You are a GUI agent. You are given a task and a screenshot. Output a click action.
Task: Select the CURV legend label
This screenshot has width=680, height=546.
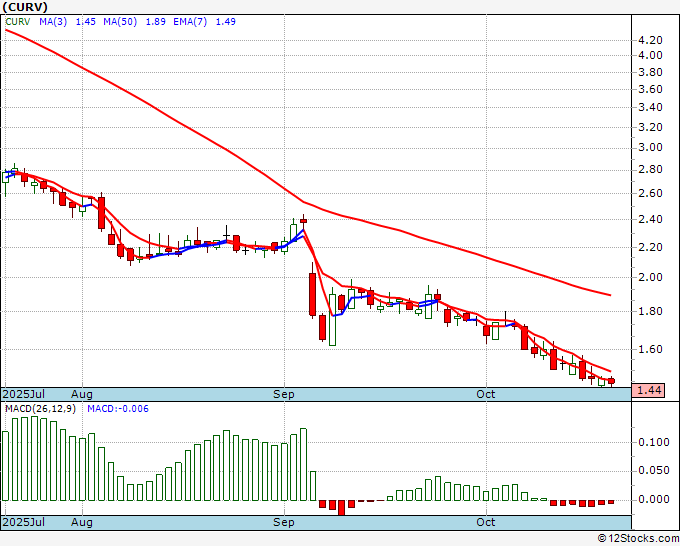(x=18, y=22)
